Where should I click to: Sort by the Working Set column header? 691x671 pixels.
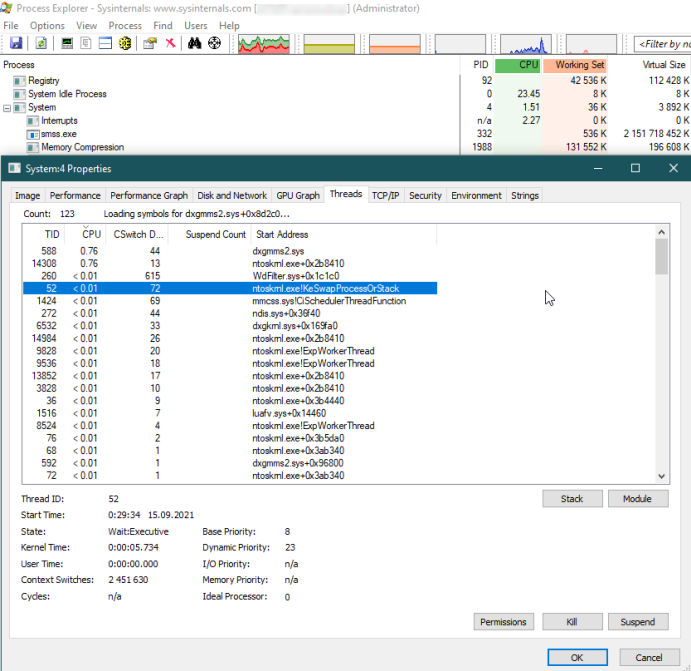[575, 65]
